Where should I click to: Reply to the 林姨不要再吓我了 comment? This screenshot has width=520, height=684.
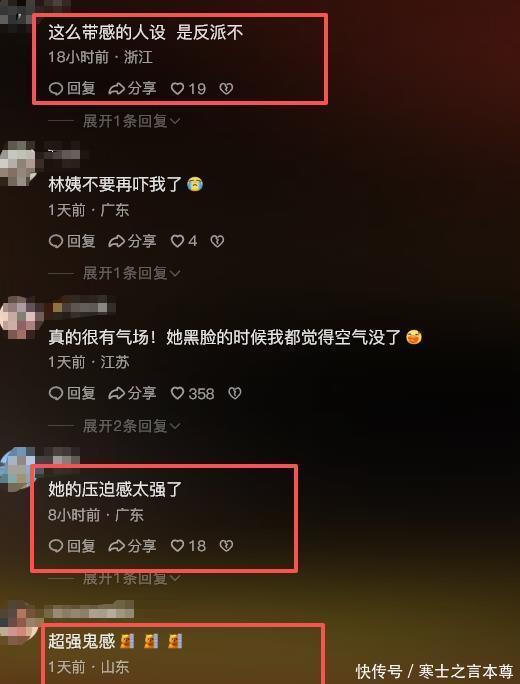72,241
